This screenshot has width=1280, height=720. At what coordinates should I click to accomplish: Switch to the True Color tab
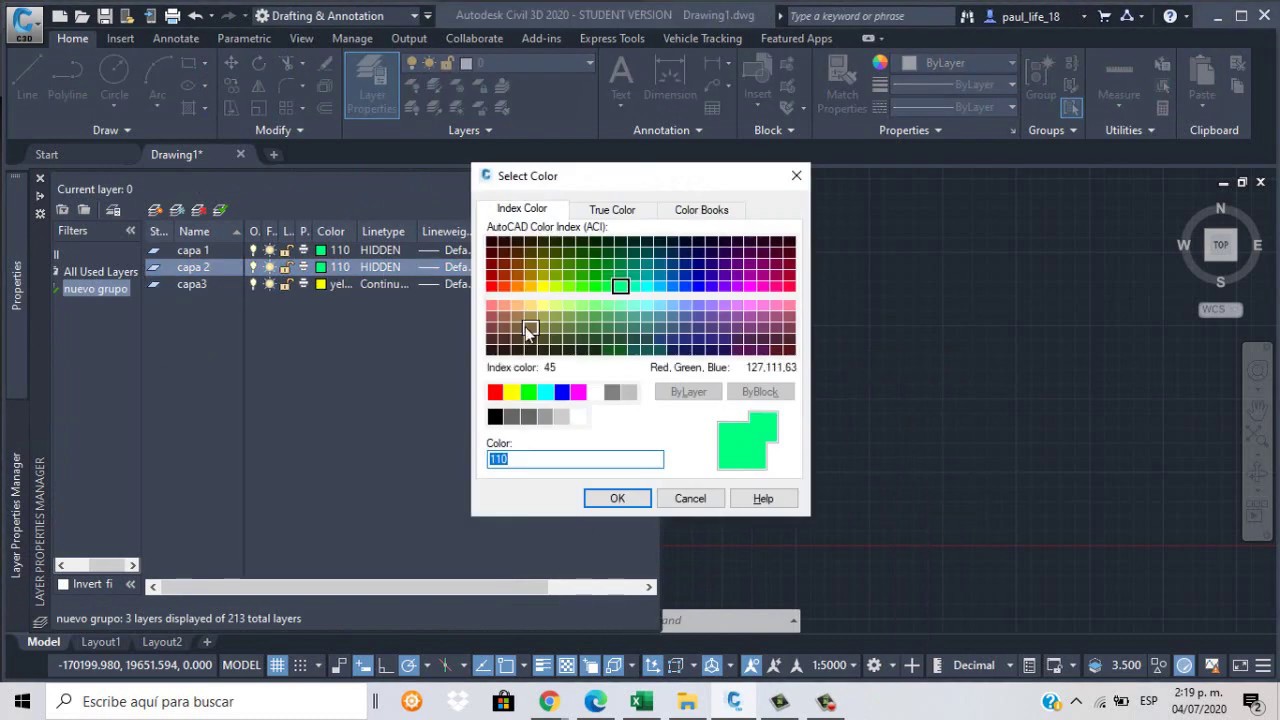pos(612,210)
